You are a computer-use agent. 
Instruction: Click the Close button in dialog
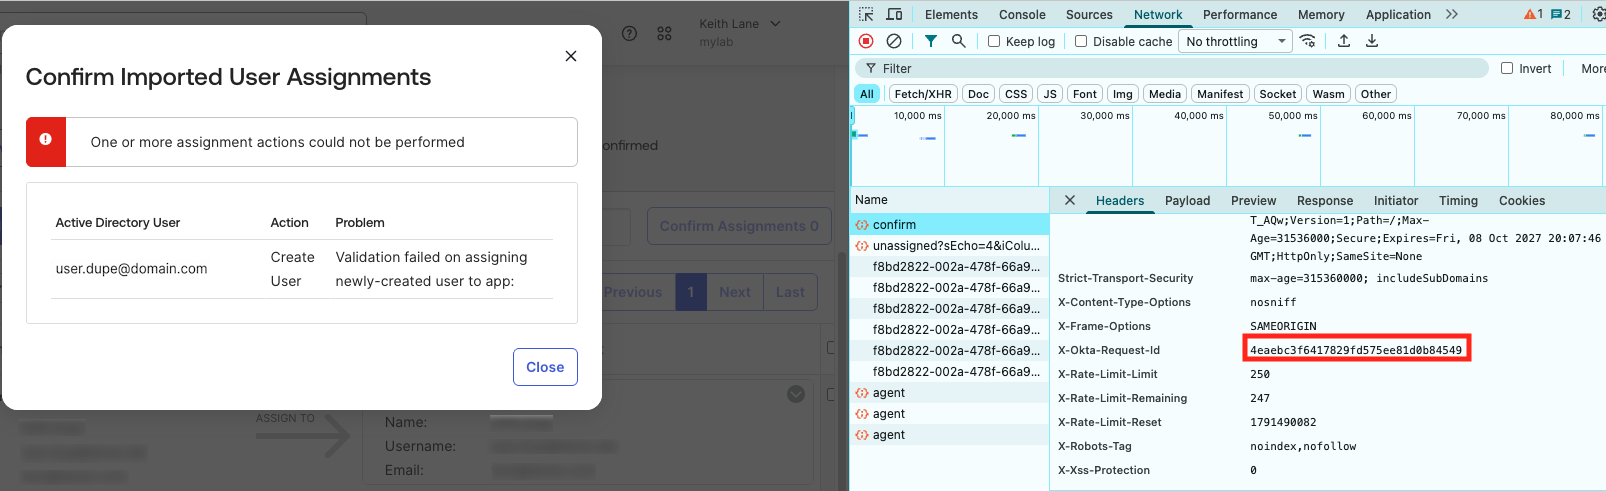545,367
